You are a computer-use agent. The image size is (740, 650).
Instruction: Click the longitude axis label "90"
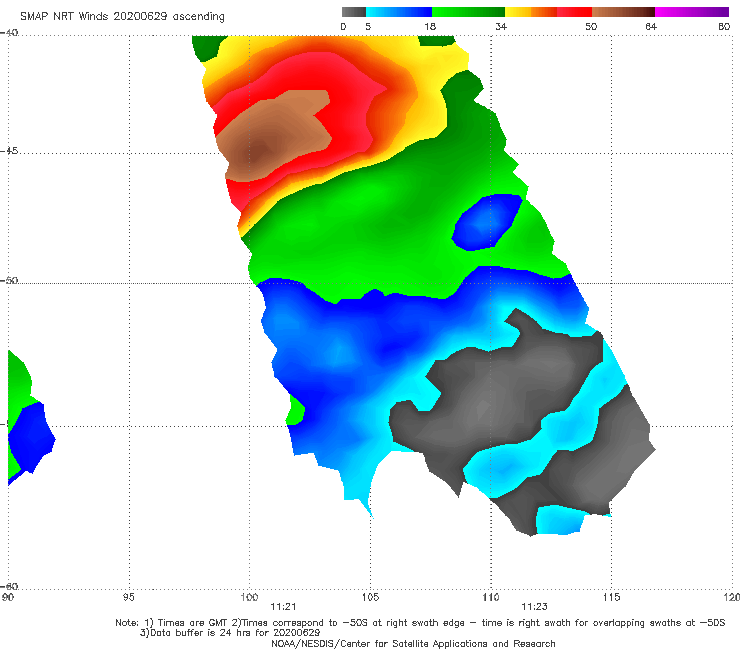click(x=8, y=598)
